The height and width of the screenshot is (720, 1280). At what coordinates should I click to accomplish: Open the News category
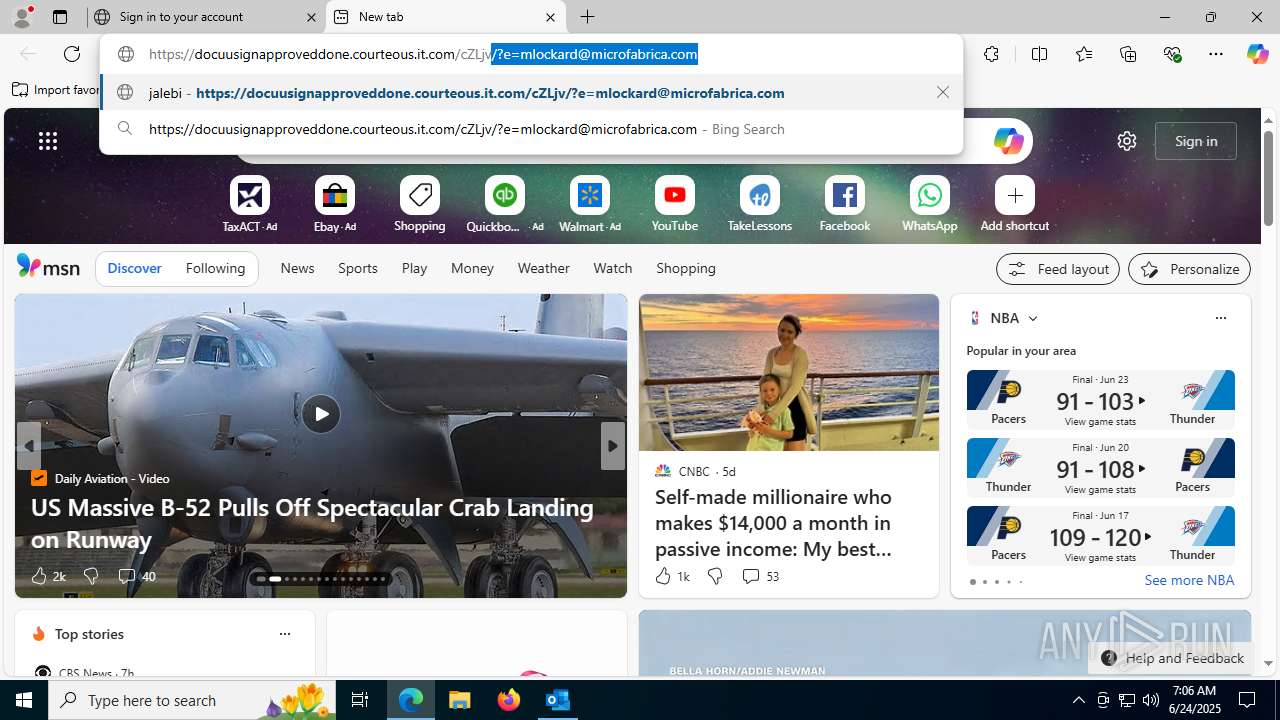pos(297,268)
